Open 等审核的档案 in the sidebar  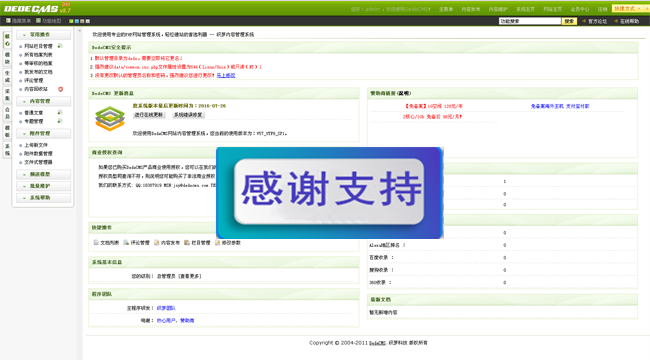click(38, 63)
